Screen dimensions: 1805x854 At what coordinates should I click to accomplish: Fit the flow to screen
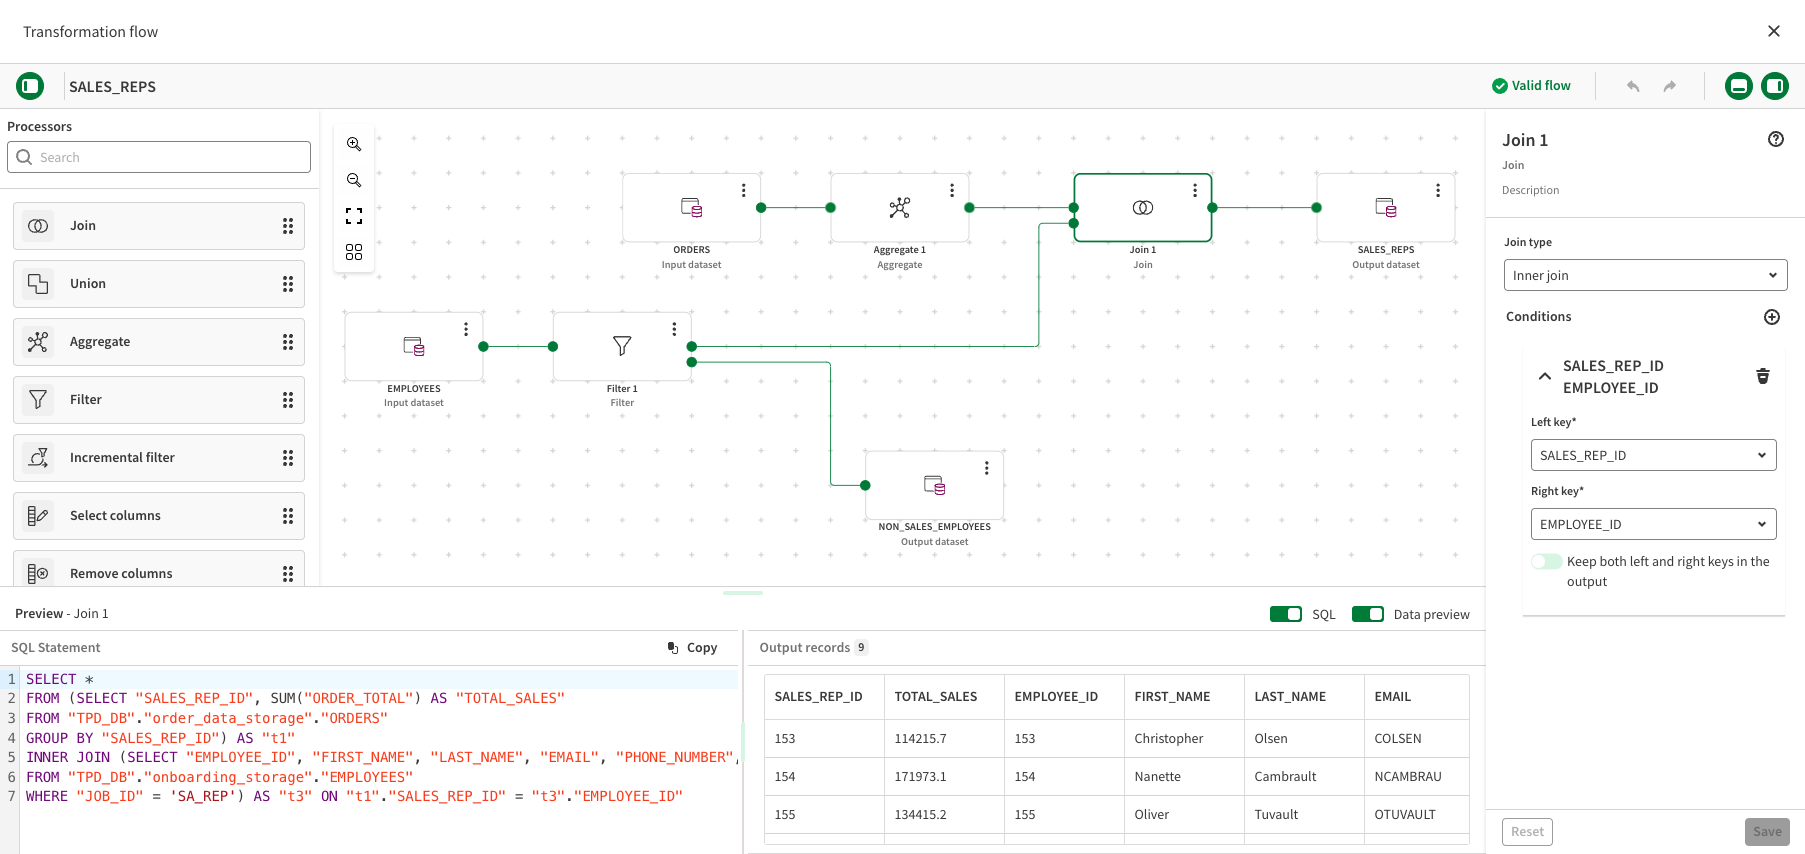[x=354, y=216]
